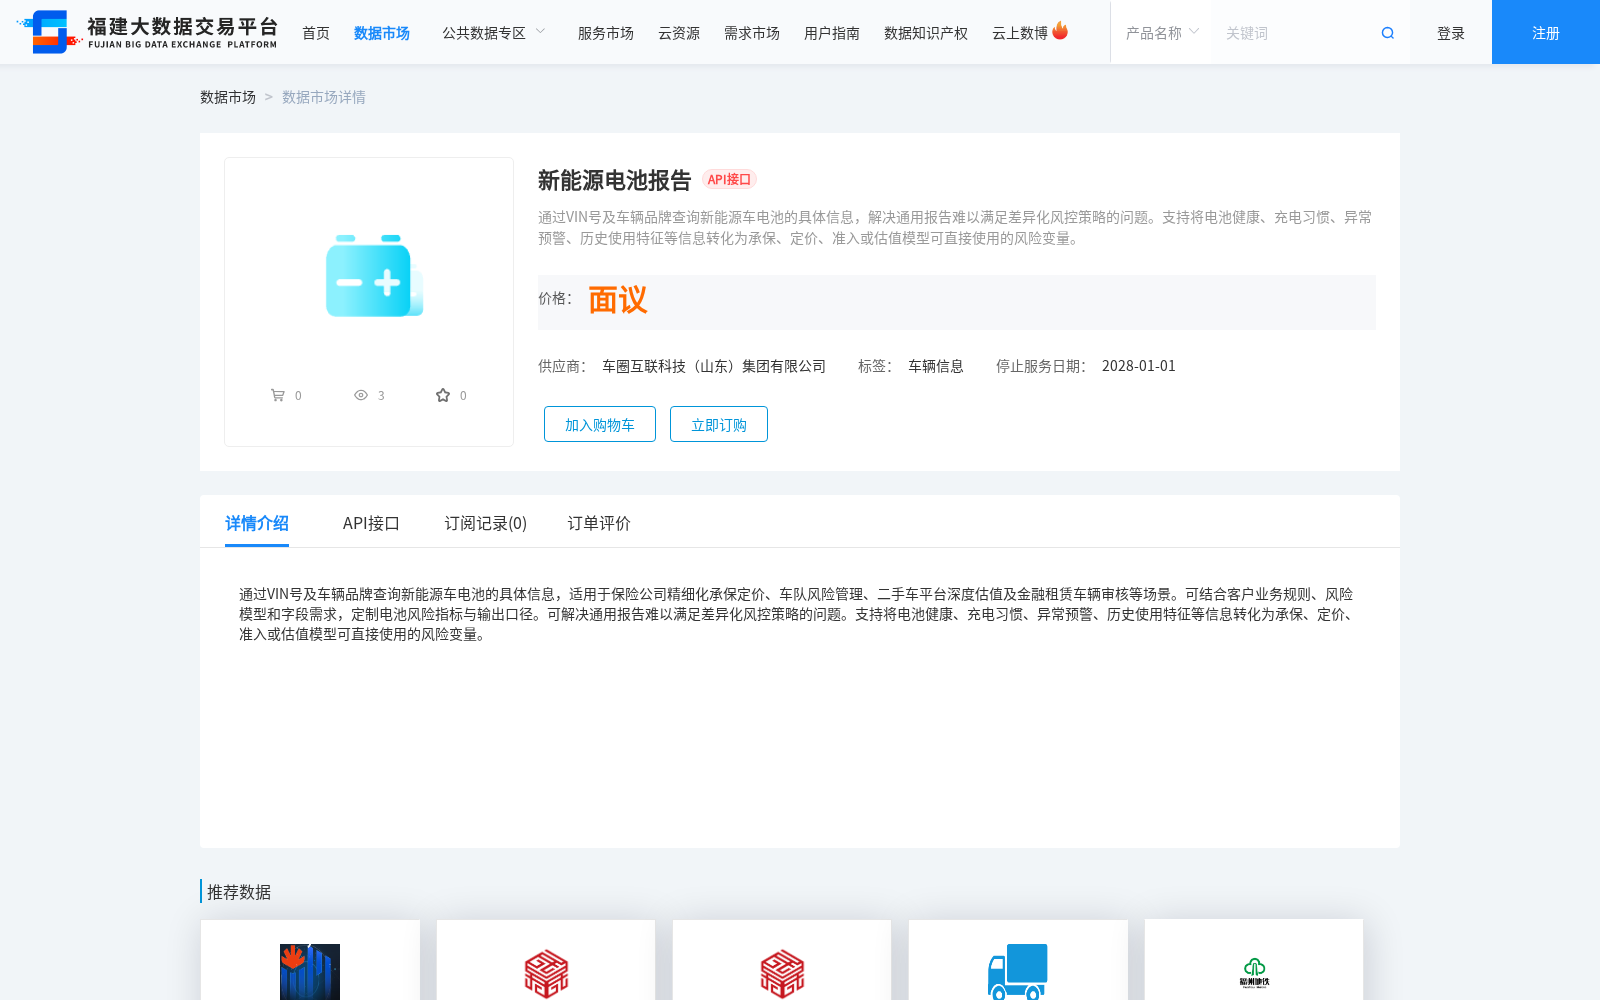Image resolution: width=1600 pixels, height=1000 pixels.
Task: Click the 2028-01-01 stop service date
Action: click(x=1139, y=366)
